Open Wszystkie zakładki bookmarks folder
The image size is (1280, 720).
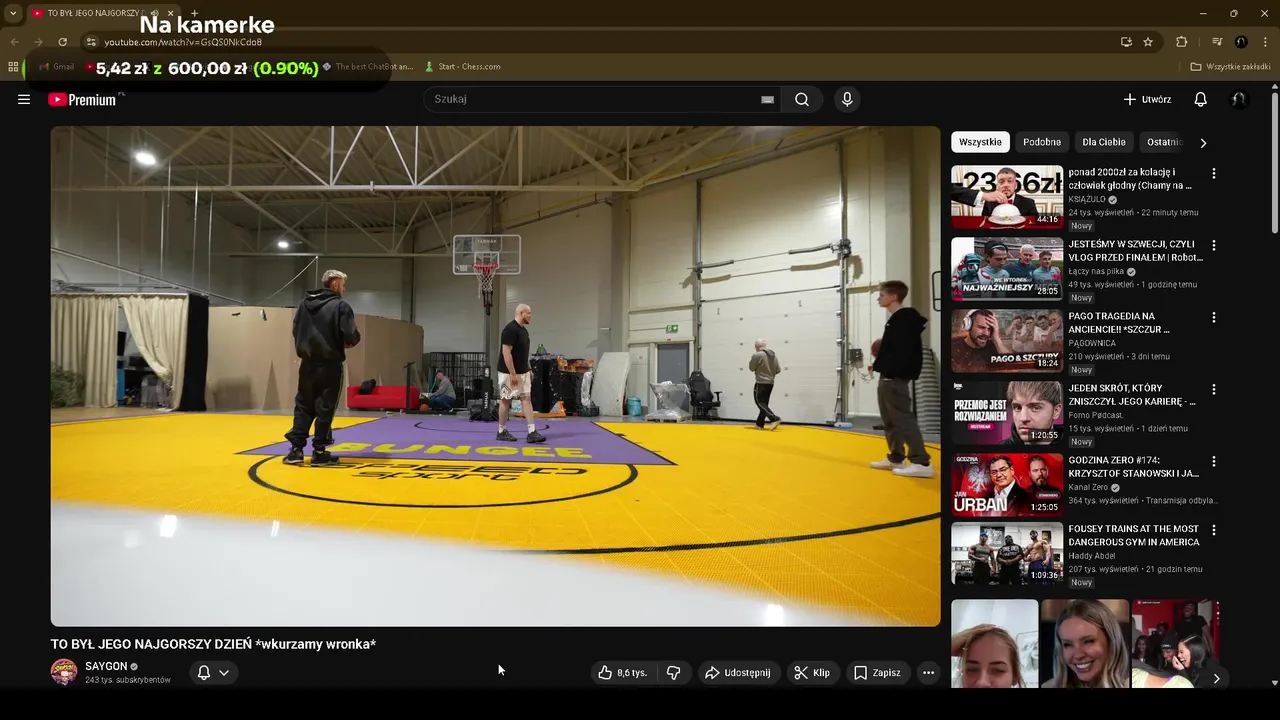pos(1230,67)
